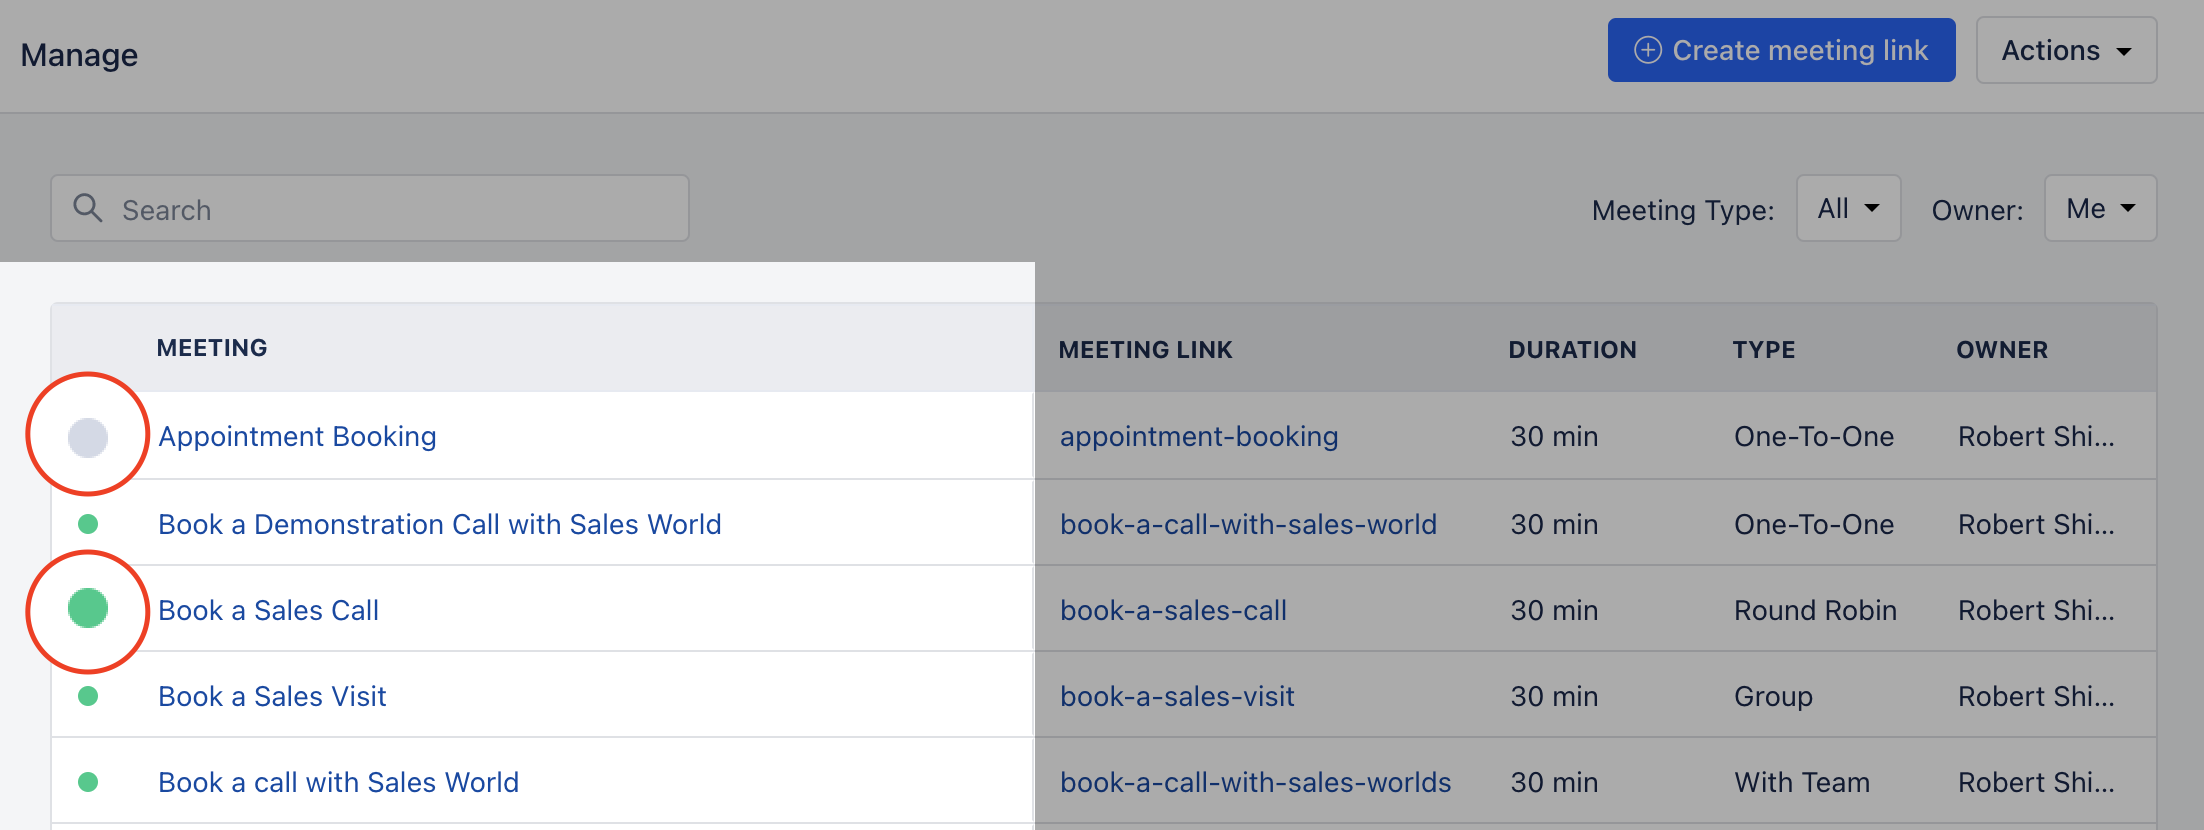
Task: Toggle the green status dot for Book a Sales Visit
Action: [x=88, y=696]
